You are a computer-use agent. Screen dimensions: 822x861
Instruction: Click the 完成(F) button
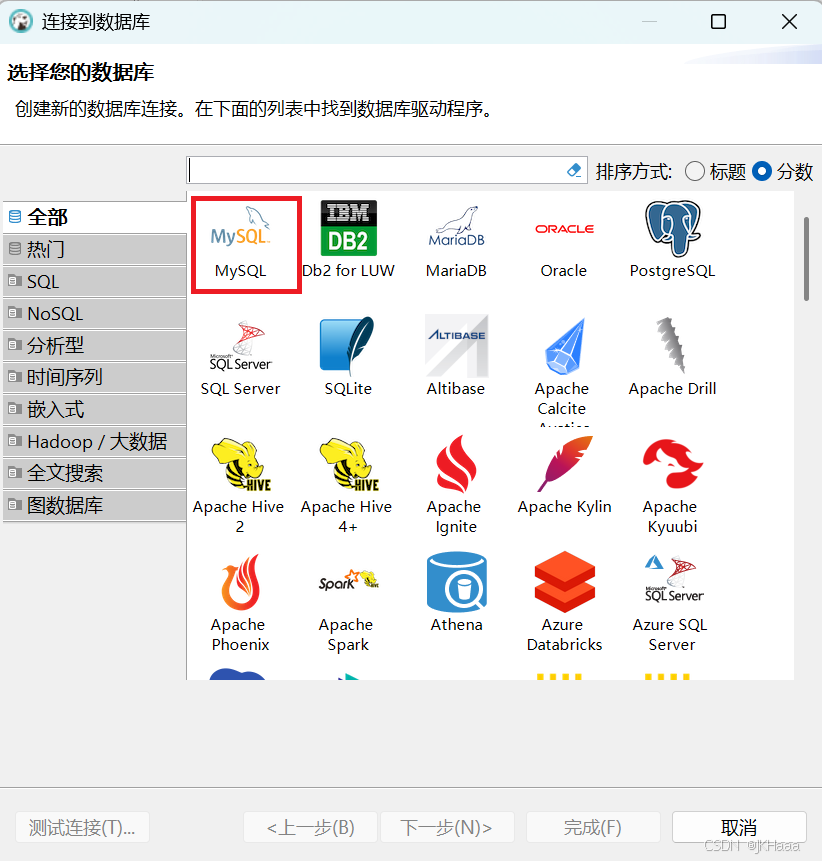click(x=593, y=827)
